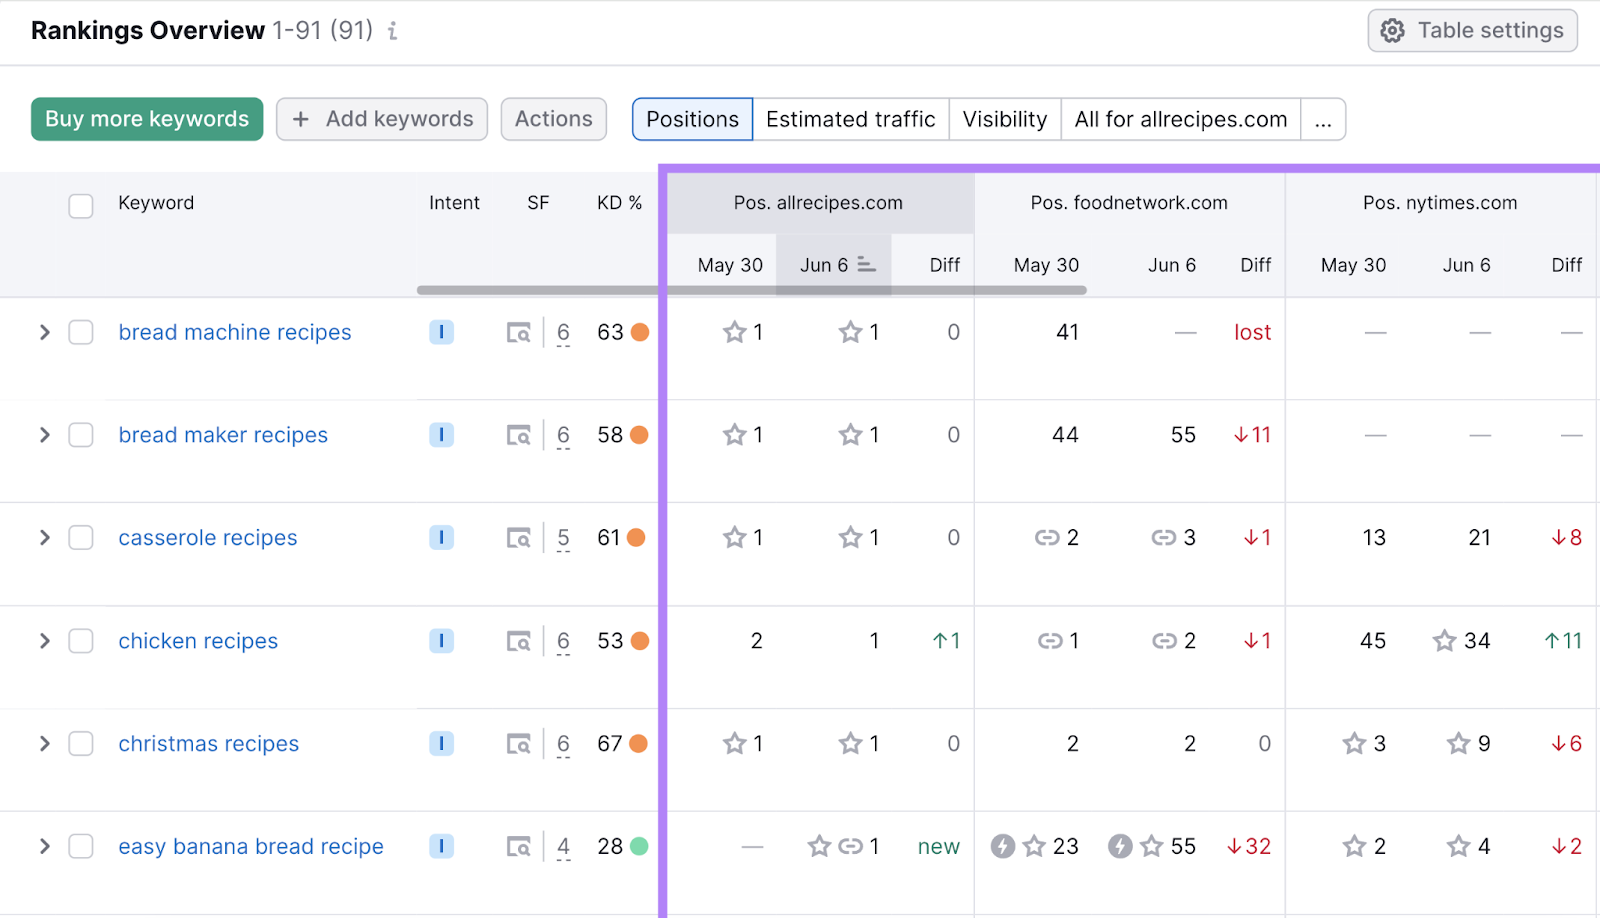Click the Buy more keywords button

(146, 119)
